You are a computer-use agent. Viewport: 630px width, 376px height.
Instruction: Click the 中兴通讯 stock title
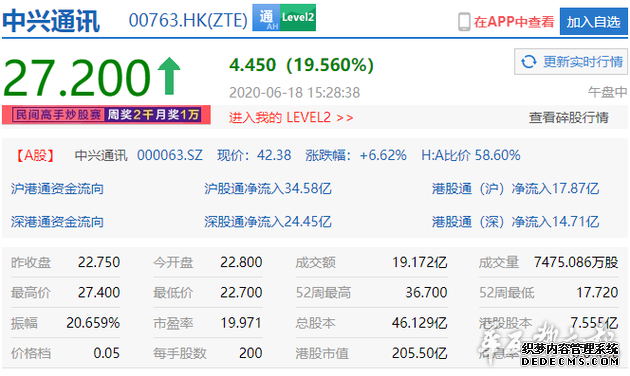[51, 21]
